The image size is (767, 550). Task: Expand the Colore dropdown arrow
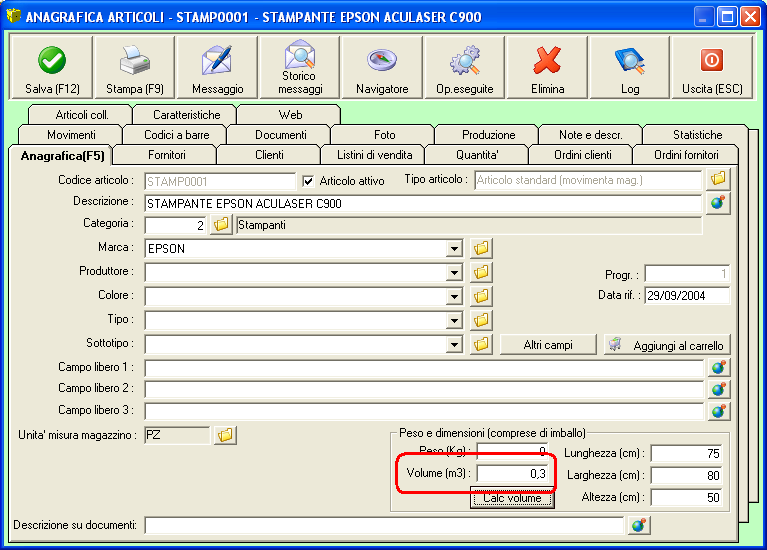tap(454, 297)
